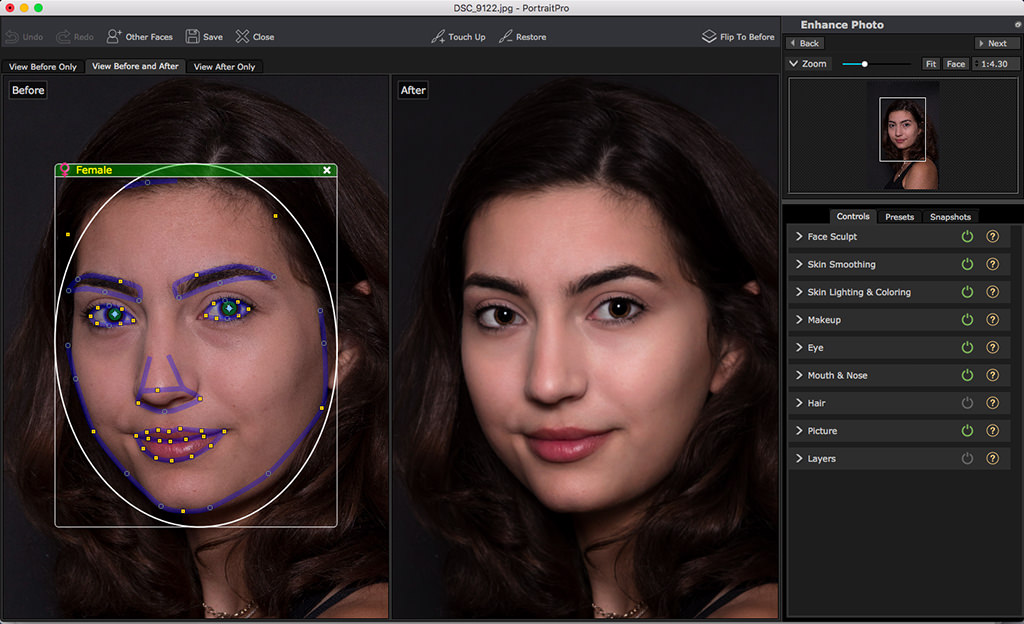Enable Layers power button
Screen dimensions: 1024x624
(967, 458)
